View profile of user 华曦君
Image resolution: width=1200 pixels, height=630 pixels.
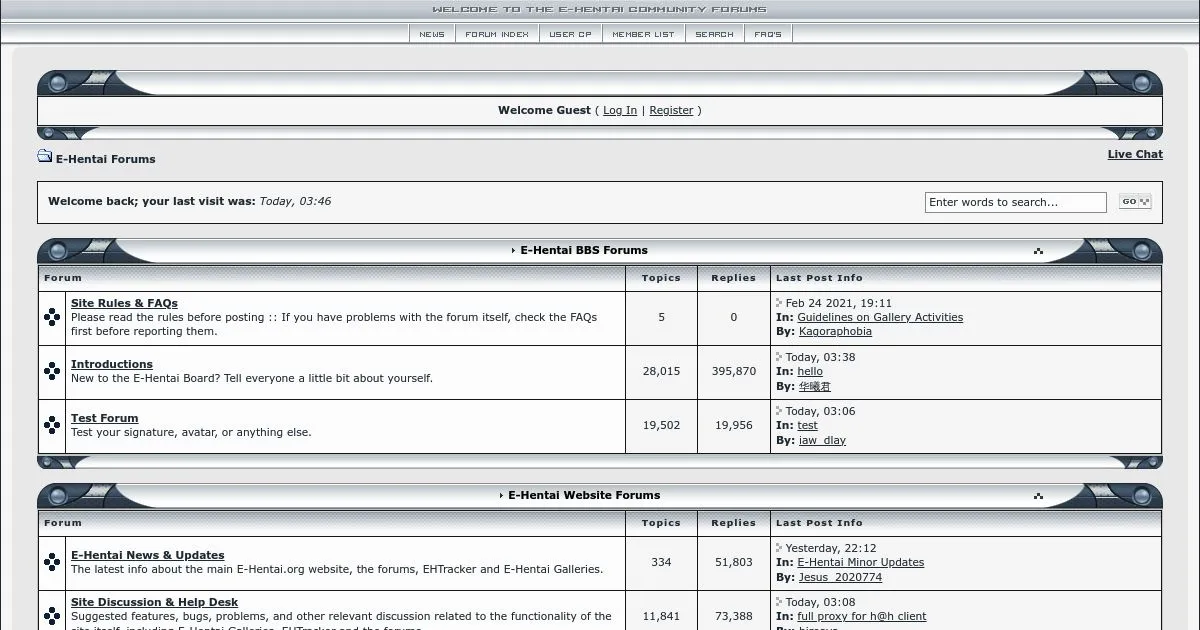click(x=815, y=386)
